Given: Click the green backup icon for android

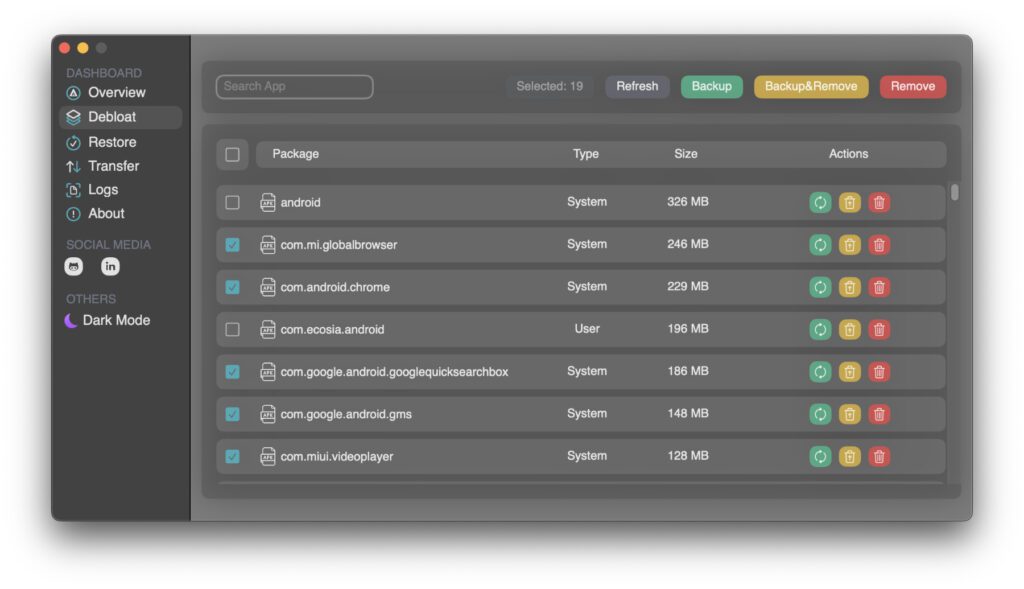Looking at the screenshot, I should [820, 202].
